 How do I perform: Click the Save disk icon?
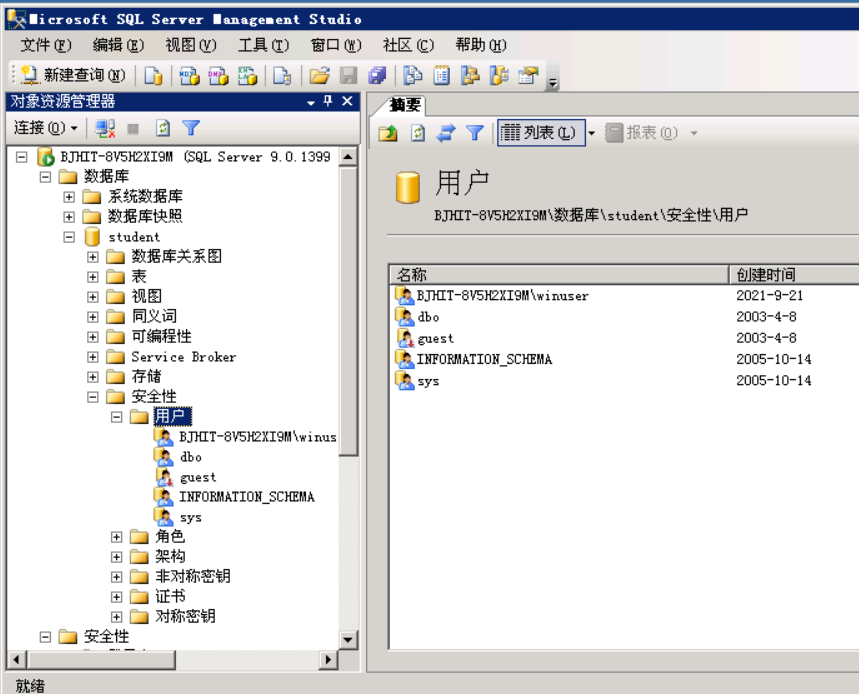(x=348, y=76)
